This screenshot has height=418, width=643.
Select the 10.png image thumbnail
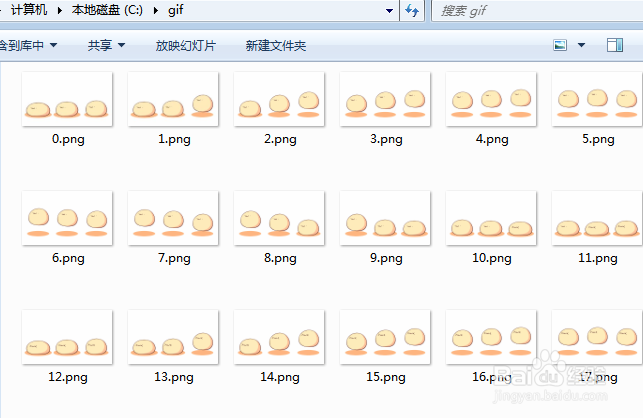[491, 218]
